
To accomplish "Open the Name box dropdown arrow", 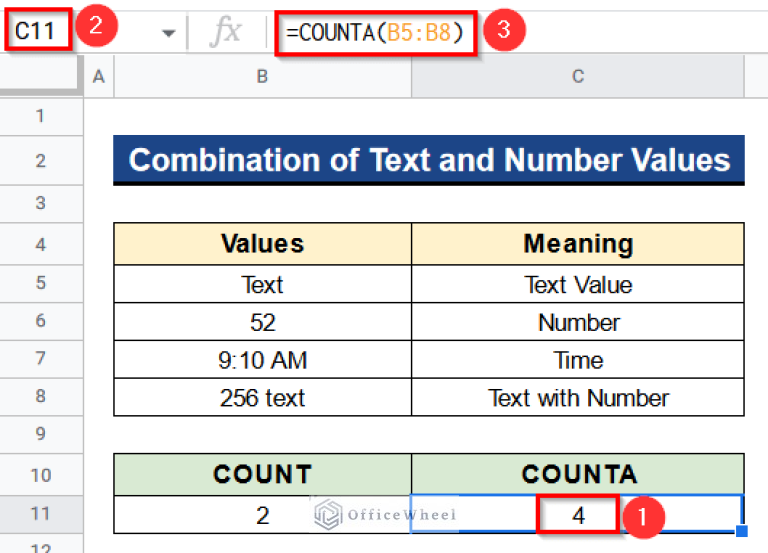I will (x=169, y=32).
